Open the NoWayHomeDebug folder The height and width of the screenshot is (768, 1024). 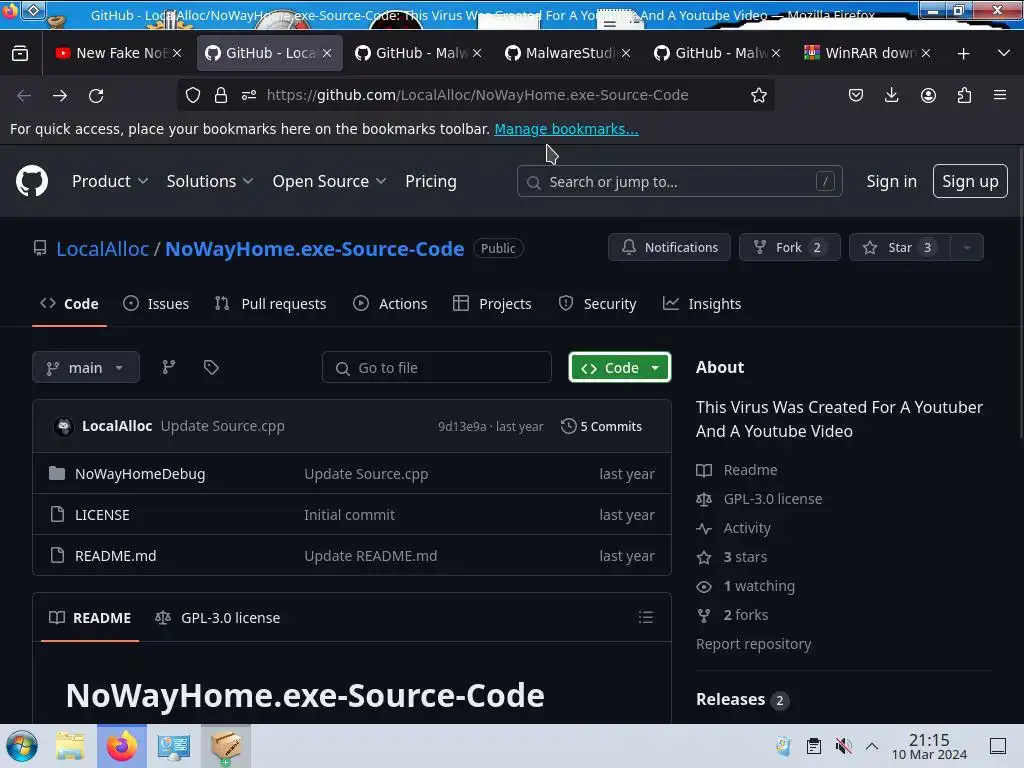140,473
